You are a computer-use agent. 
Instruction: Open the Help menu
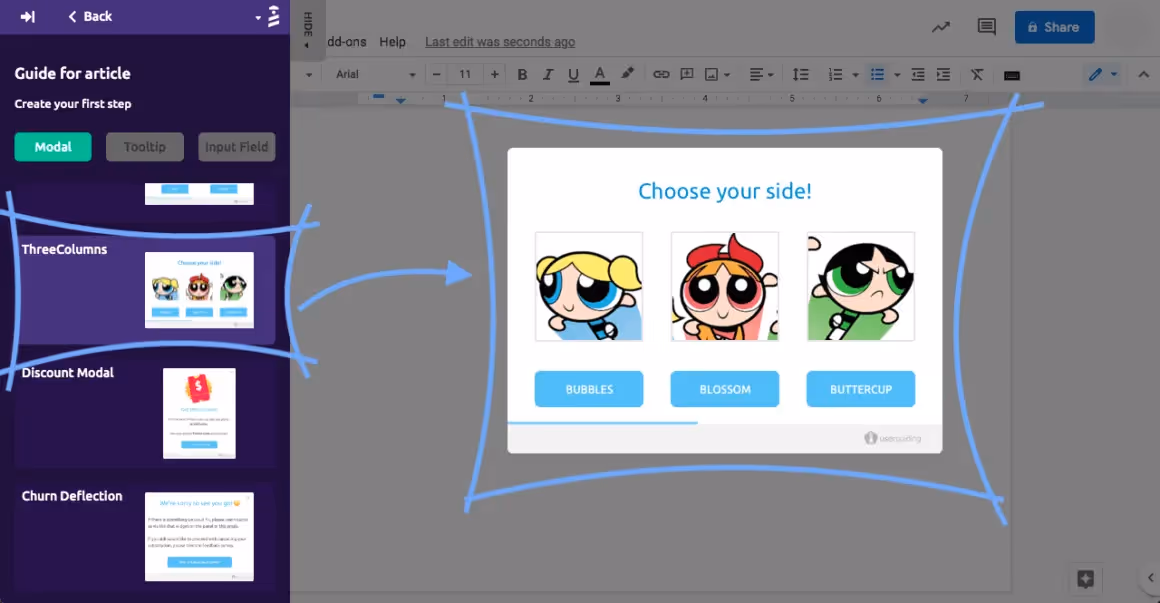click(x=392, y=42)
